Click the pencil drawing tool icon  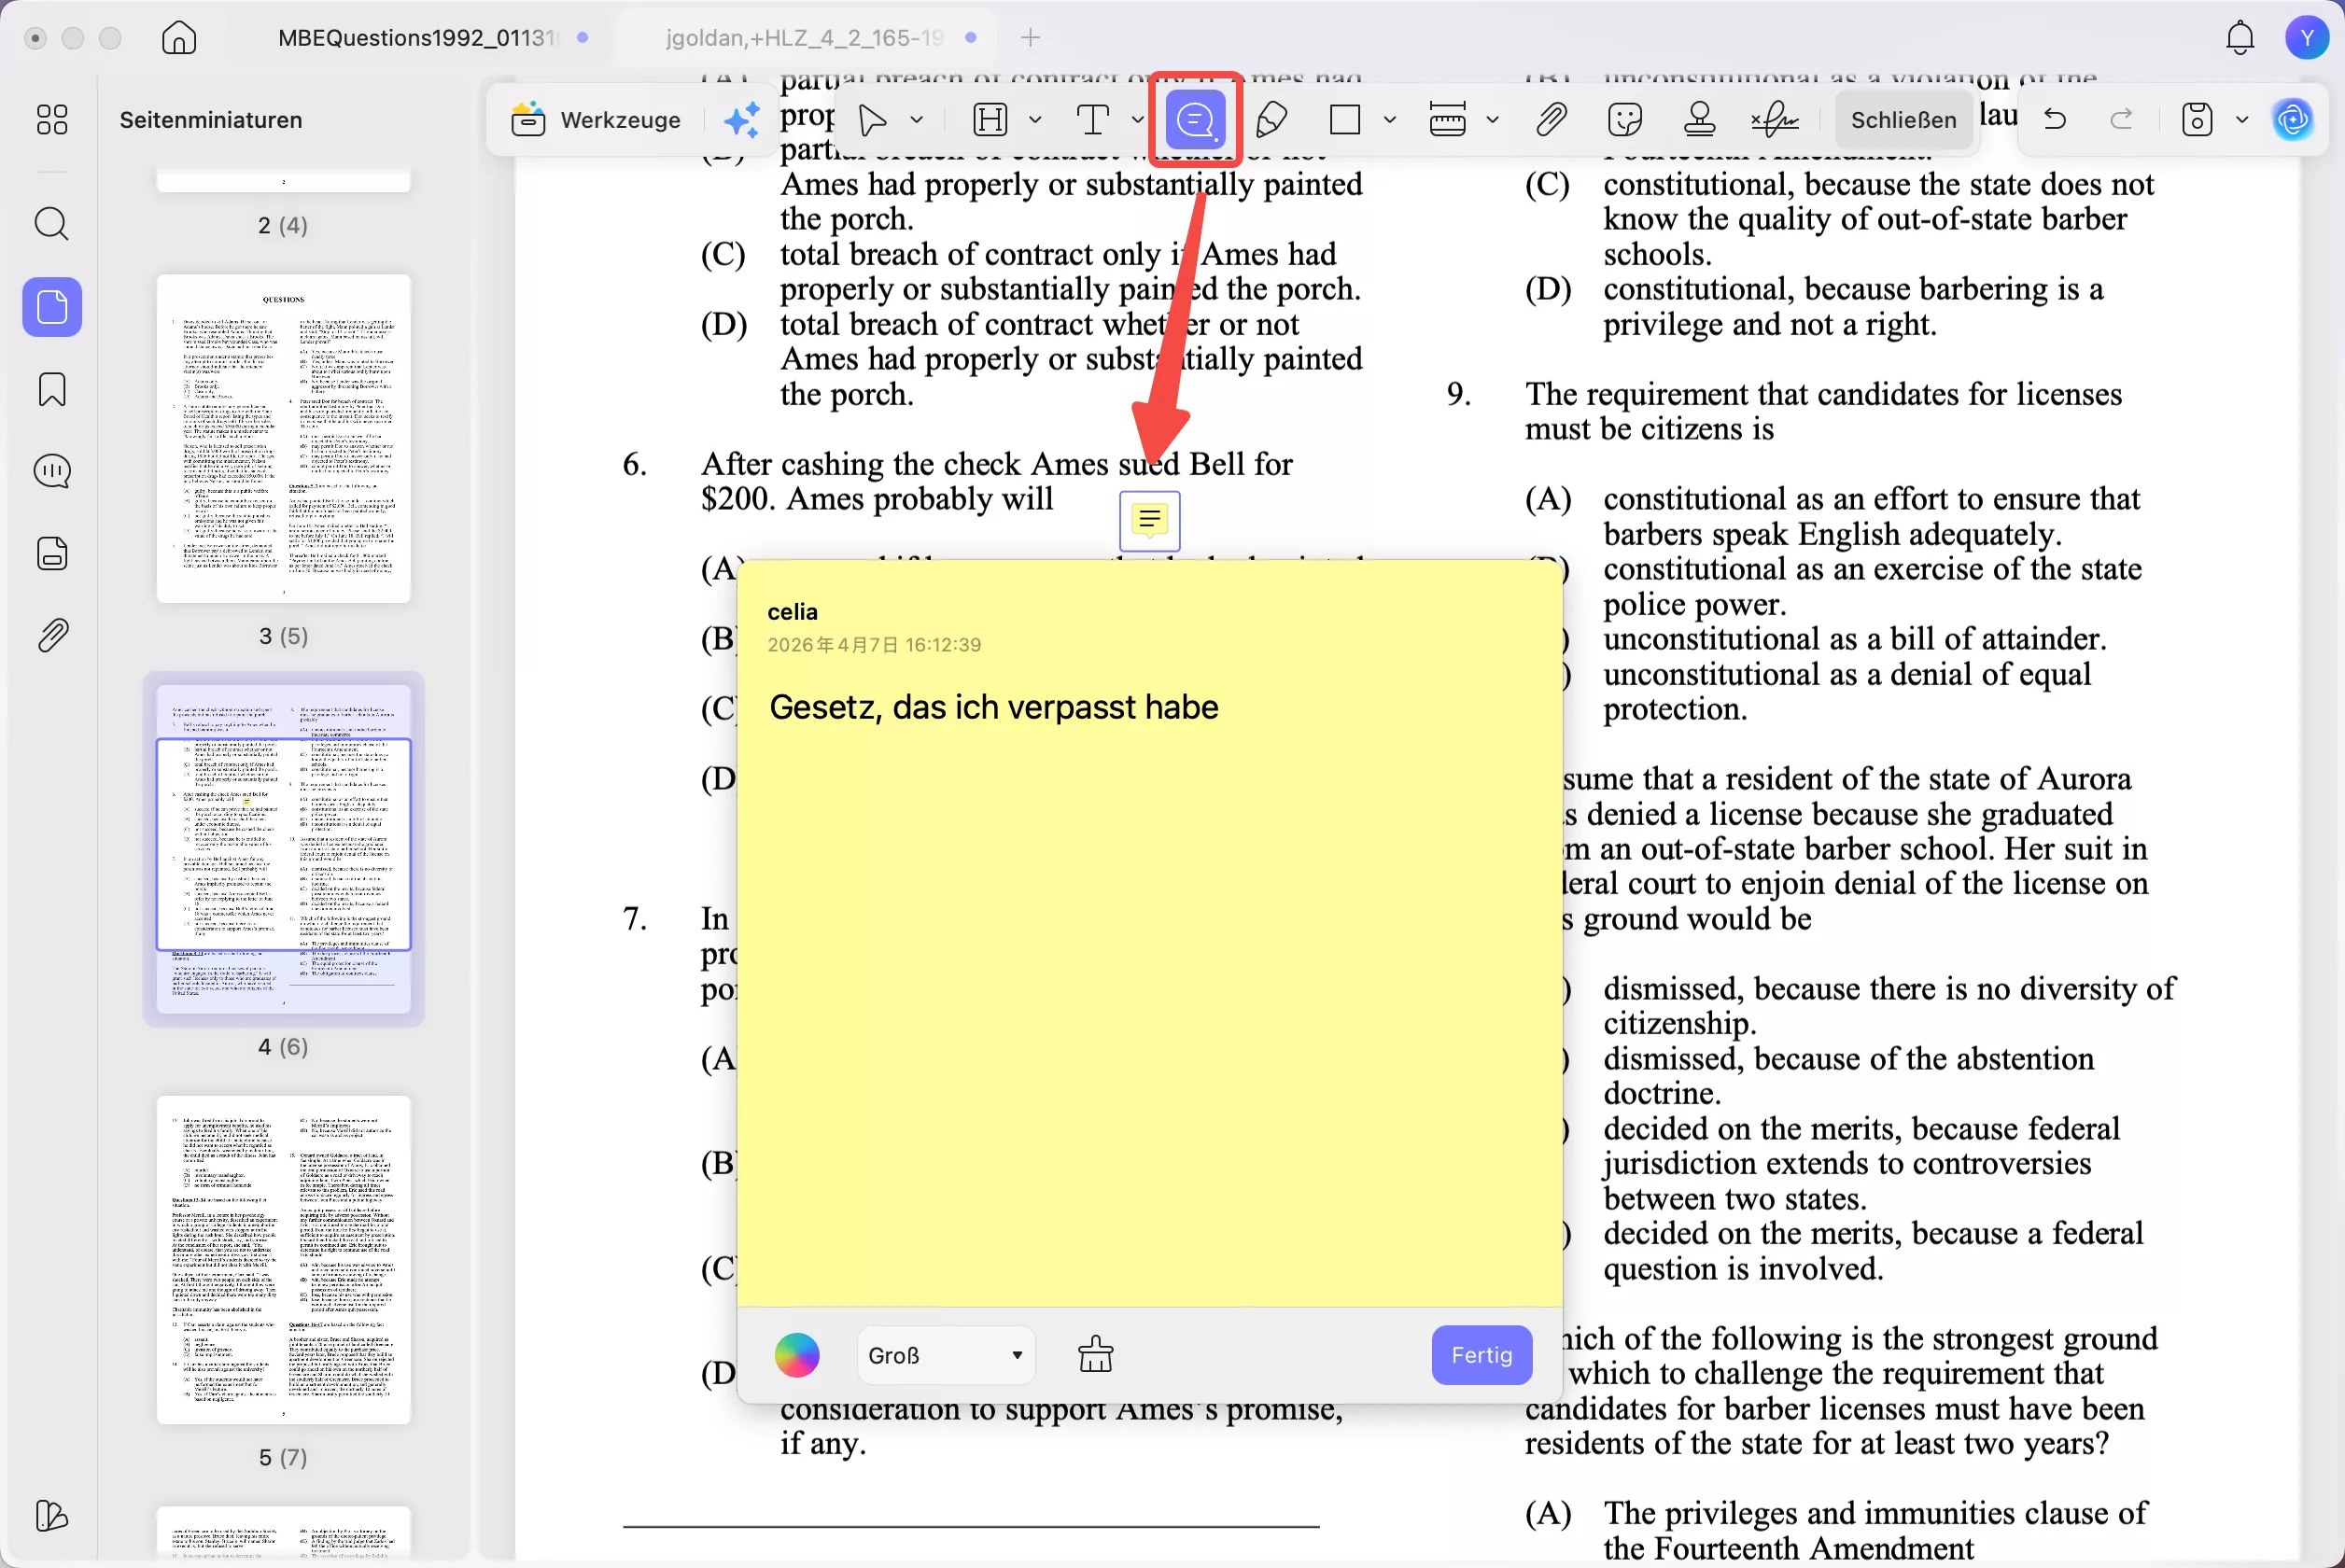coord(1271,120)
